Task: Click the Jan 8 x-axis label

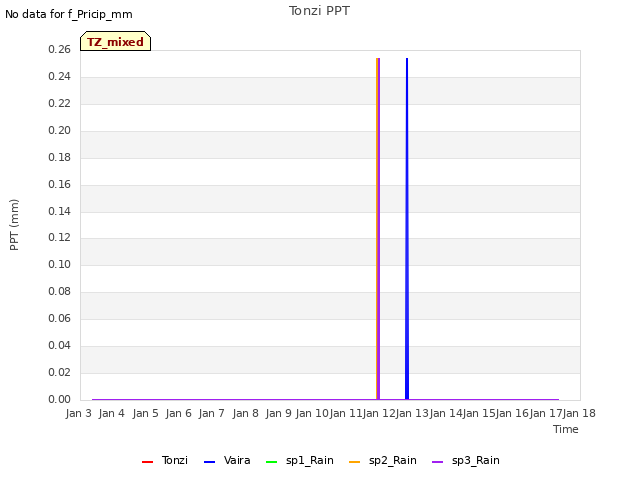Action: [x=245, y=413]
